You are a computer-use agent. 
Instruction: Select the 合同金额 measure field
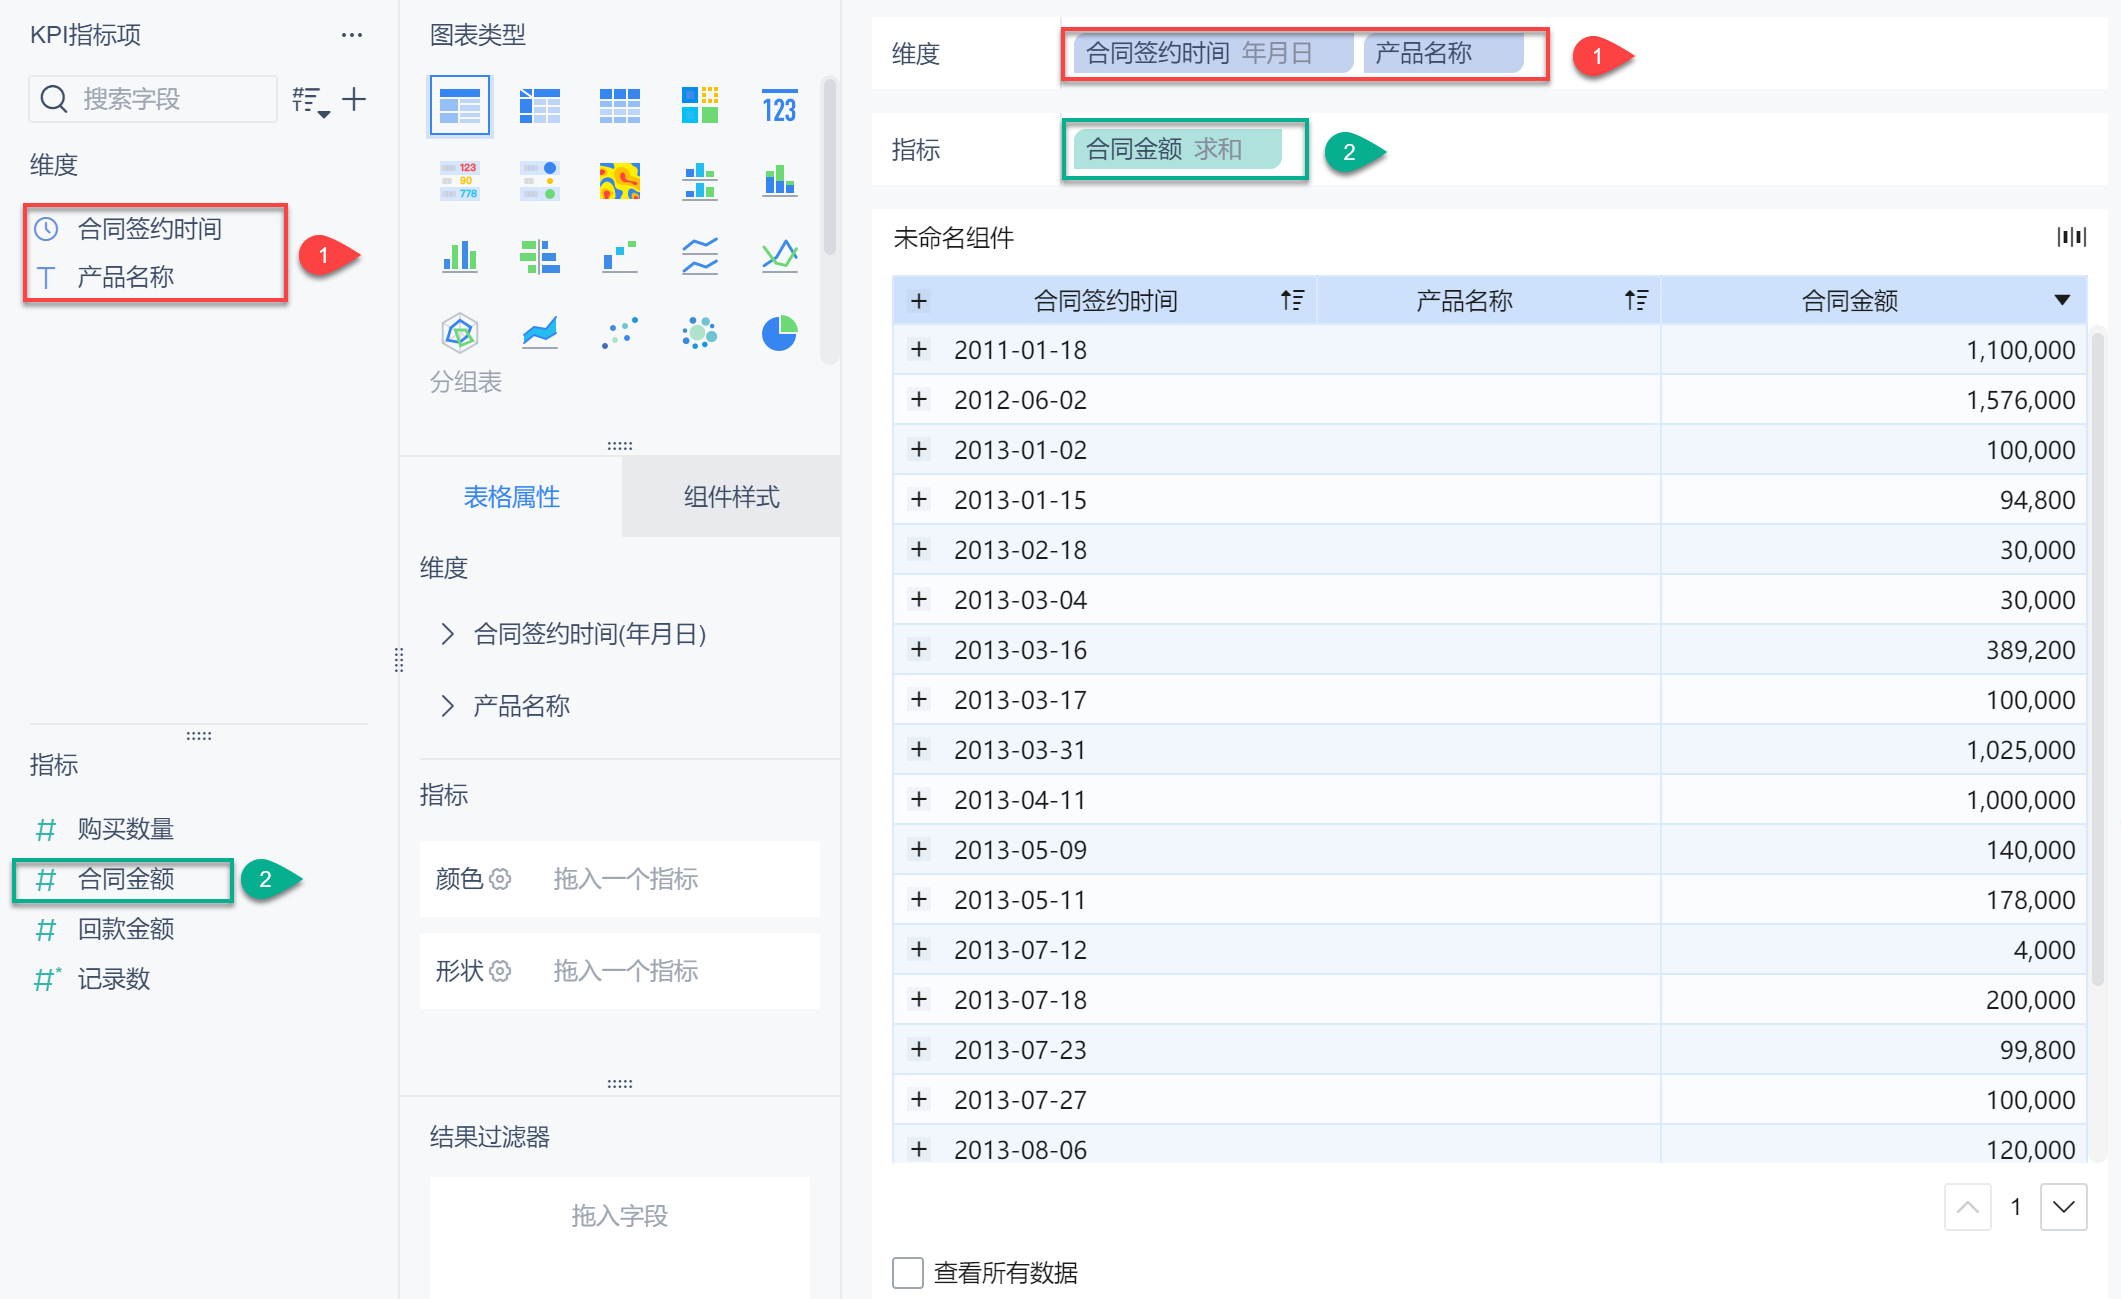[x=126, y=879]
